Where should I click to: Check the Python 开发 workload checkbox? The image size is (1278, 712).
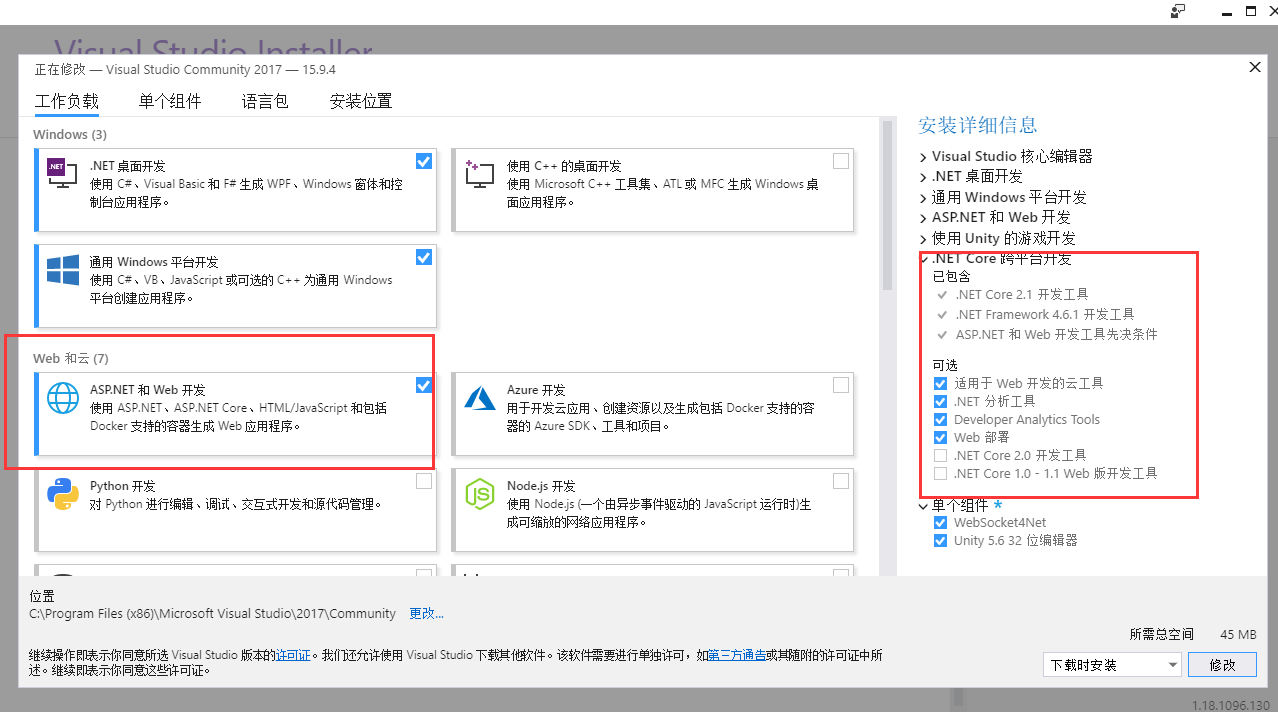coord(424,481)
